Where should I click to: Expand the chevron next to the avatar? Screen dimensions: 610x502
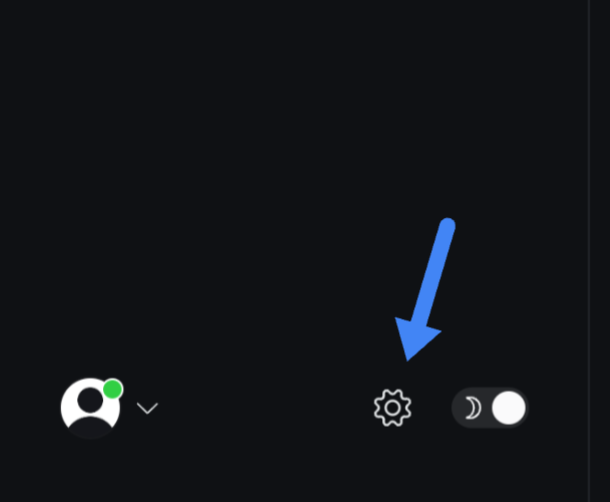click(147, 408)
